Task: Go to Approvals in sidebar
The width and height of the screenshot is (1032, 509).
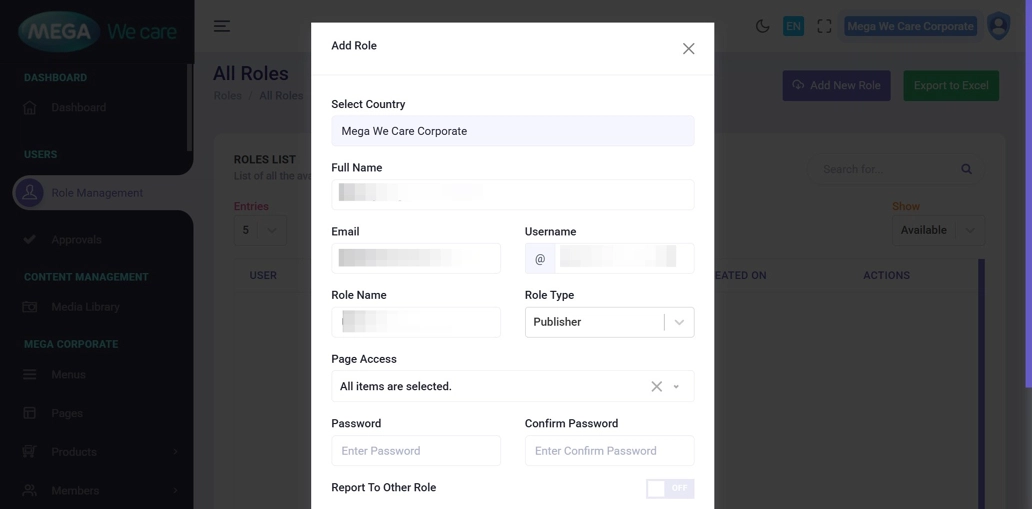Action: pos(76,240)
